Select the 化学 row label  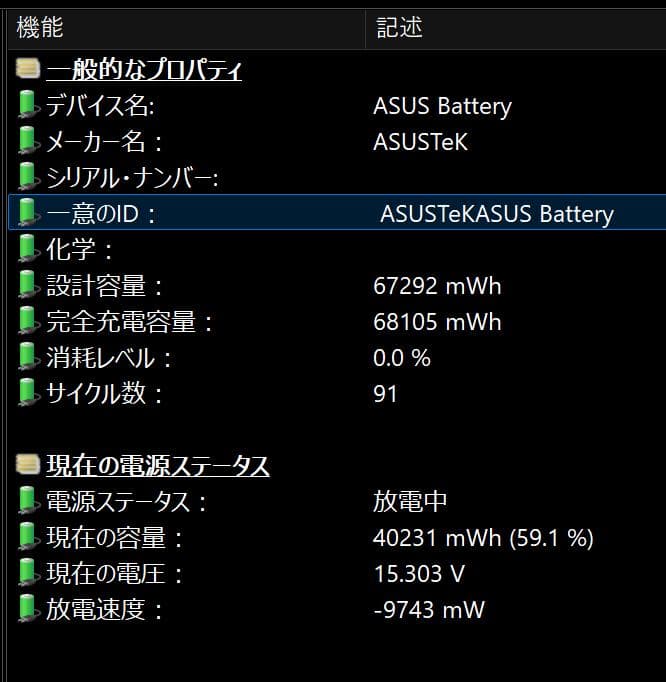[x=79, y=250]
